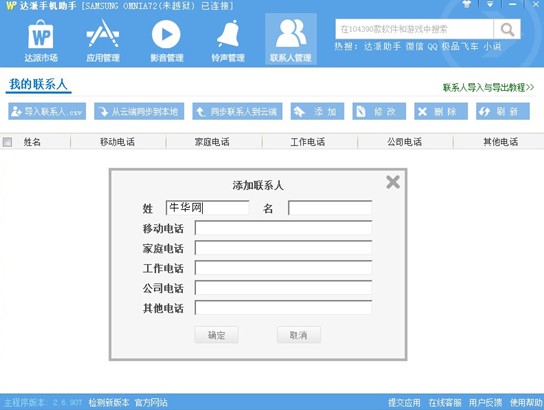Click the 移动电话 input in dialog
544x410 pixels.
283,228
